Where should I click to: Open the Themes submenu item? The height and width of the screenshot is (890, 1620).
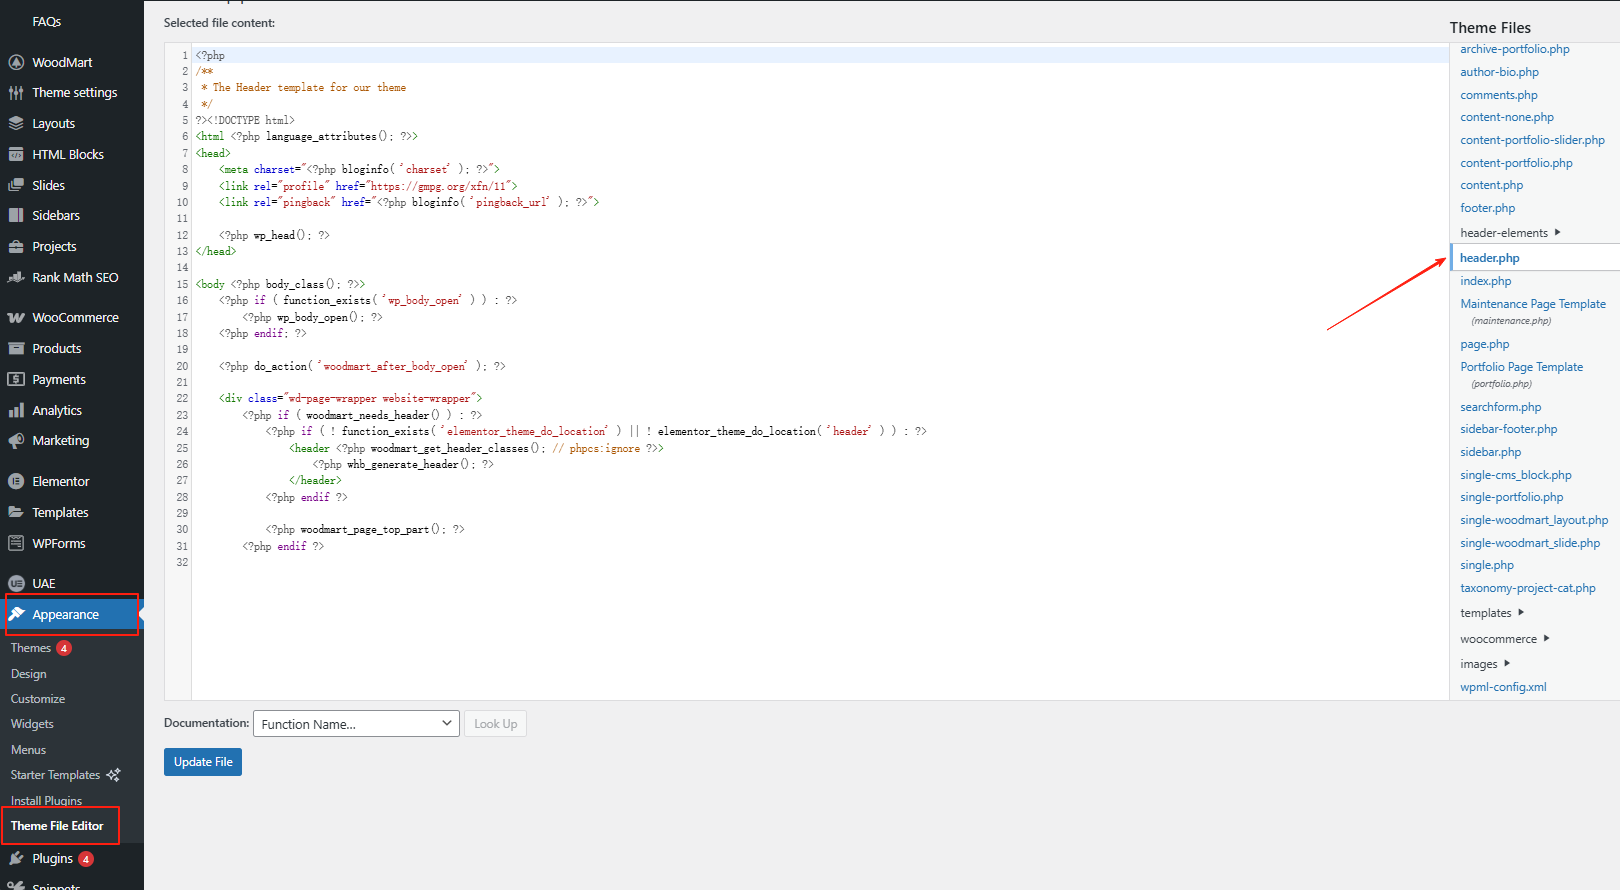(31, 648)
